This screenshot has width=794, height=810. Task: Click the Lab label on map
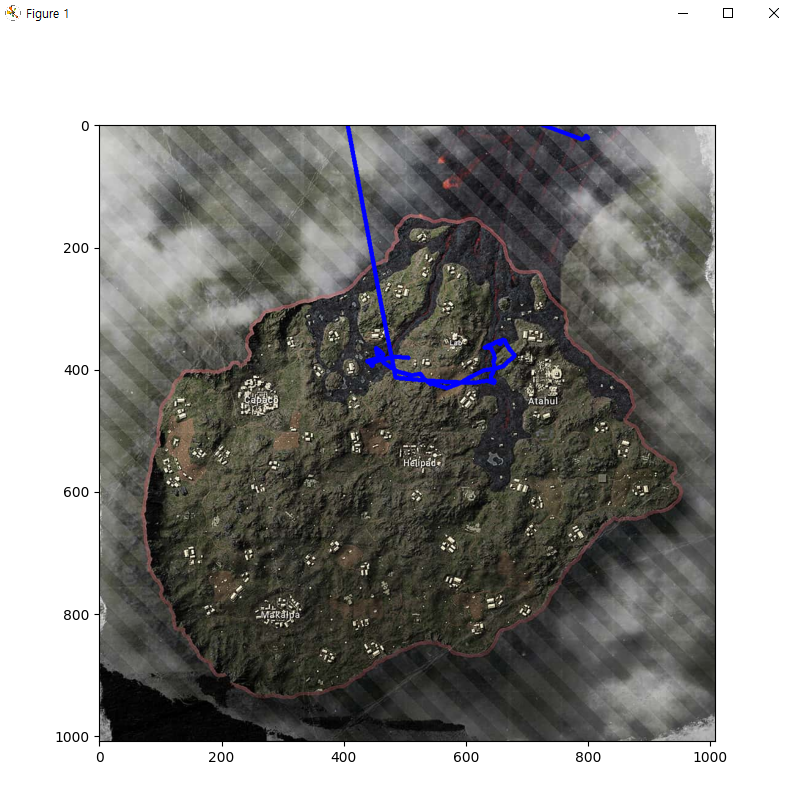[x=456, y=342]
